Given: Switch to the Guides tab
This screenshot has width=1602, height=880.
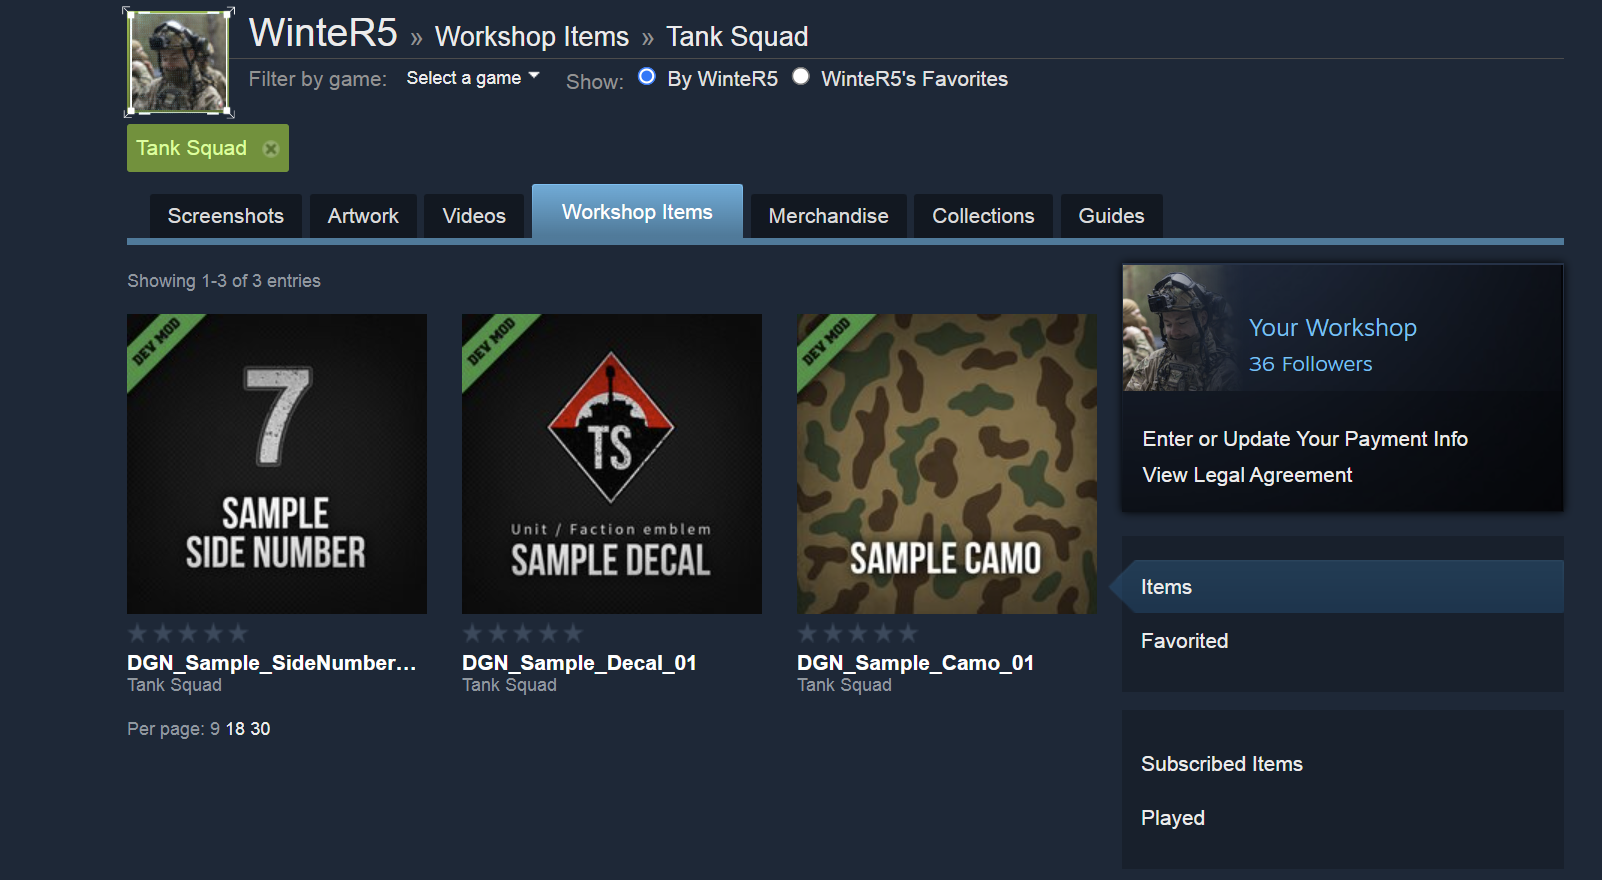Looking at the screenshot, I should (x=1111, y=216).
